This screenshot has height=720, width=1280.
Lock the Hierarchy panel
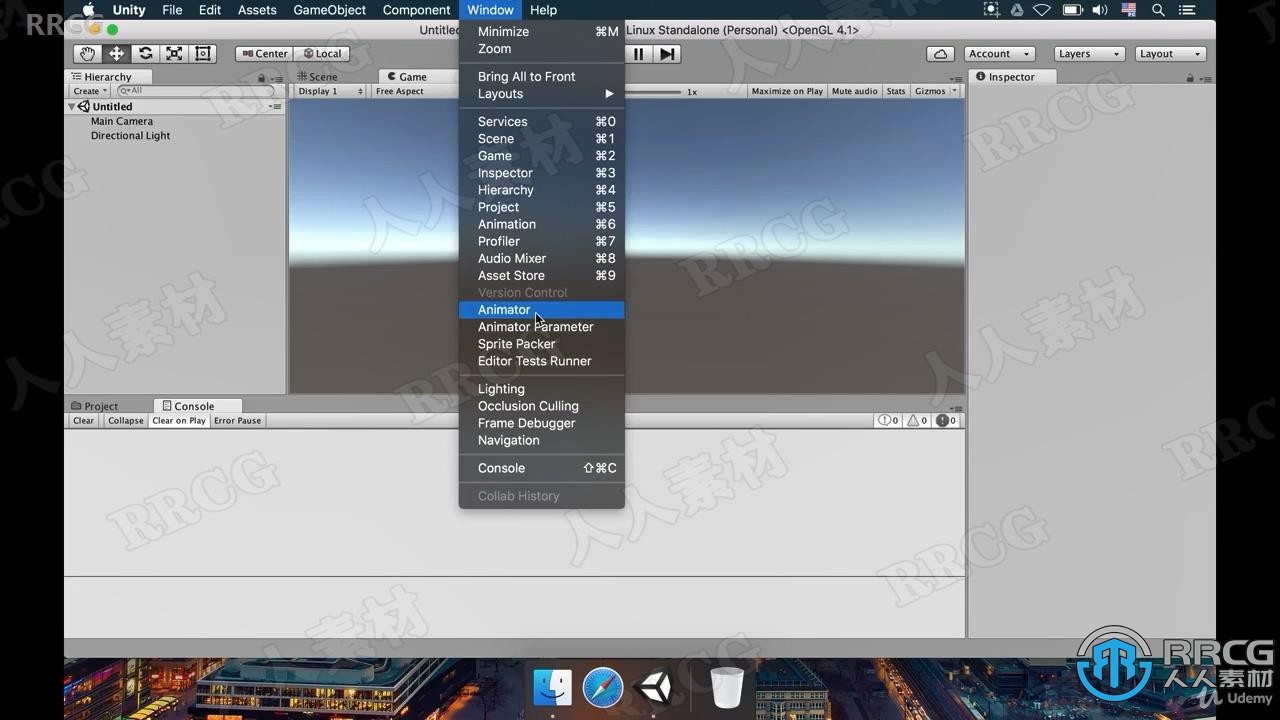click(x=262, y=77)
